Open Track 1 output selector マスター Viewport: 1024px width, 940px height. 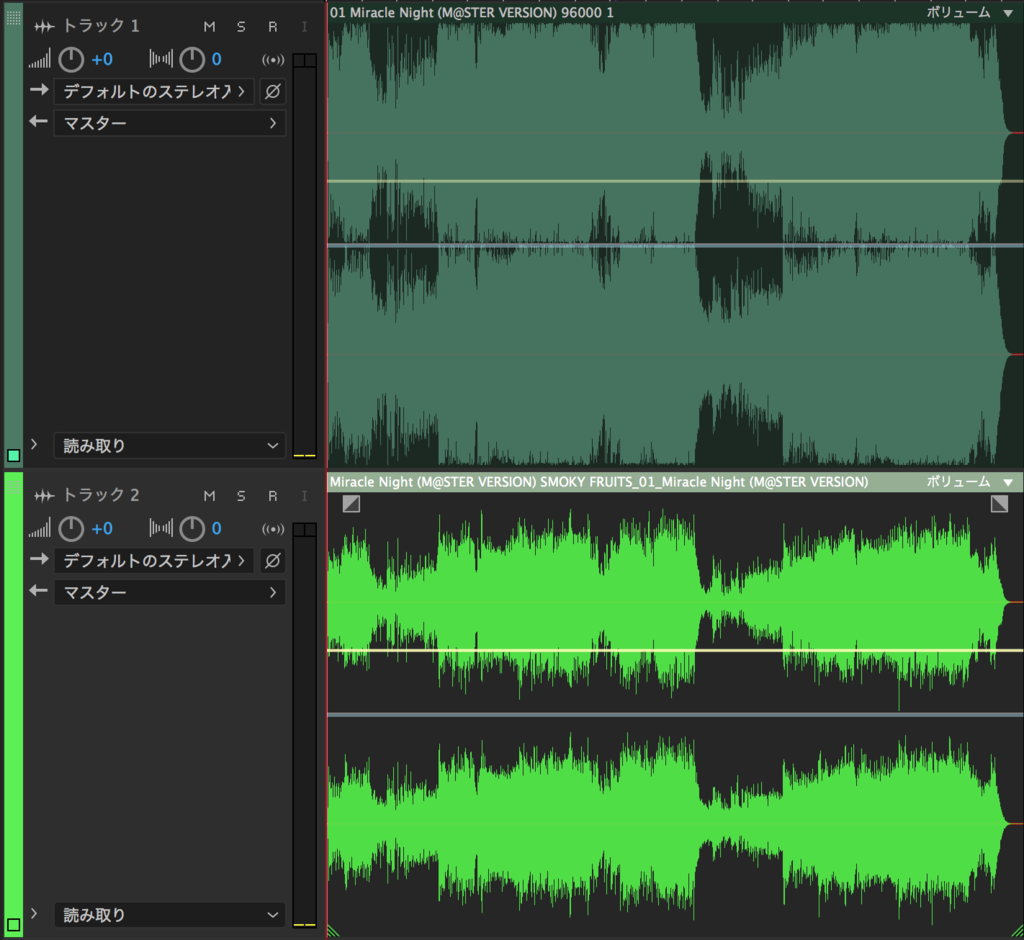pyautogui.click(x=170, y=123)
